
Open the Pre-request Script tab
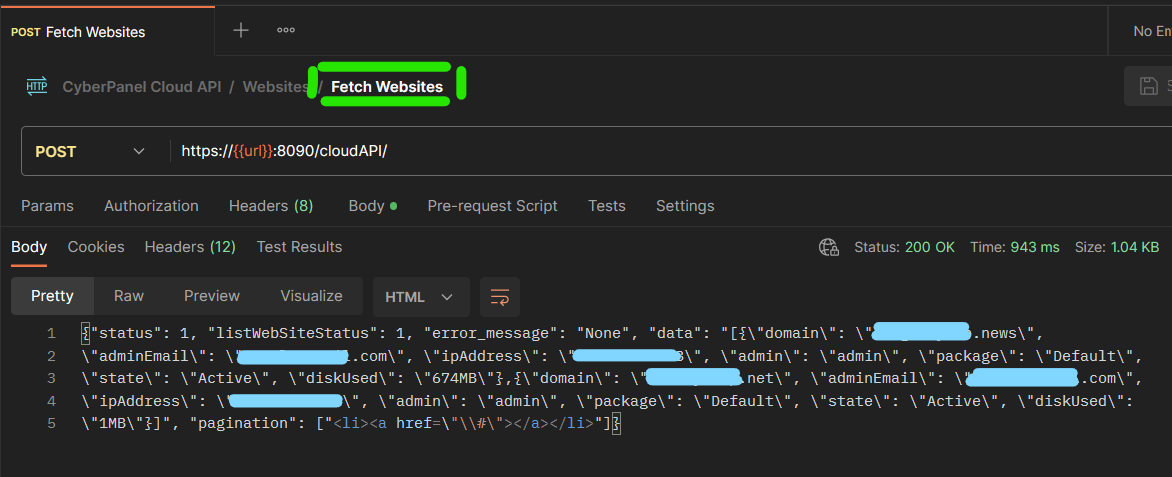tap(492, 206)
